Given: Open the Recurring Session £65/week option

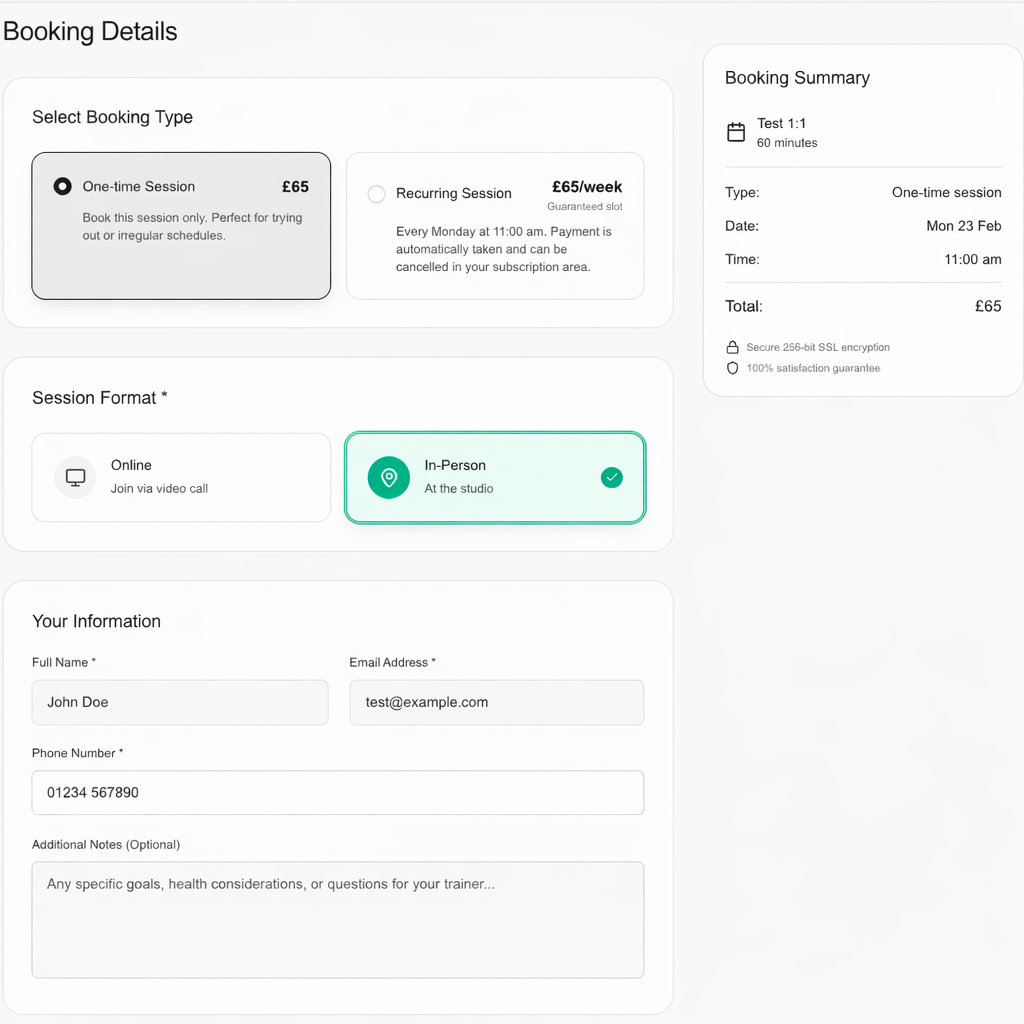Looking at the screenshot, I should 495,226.
